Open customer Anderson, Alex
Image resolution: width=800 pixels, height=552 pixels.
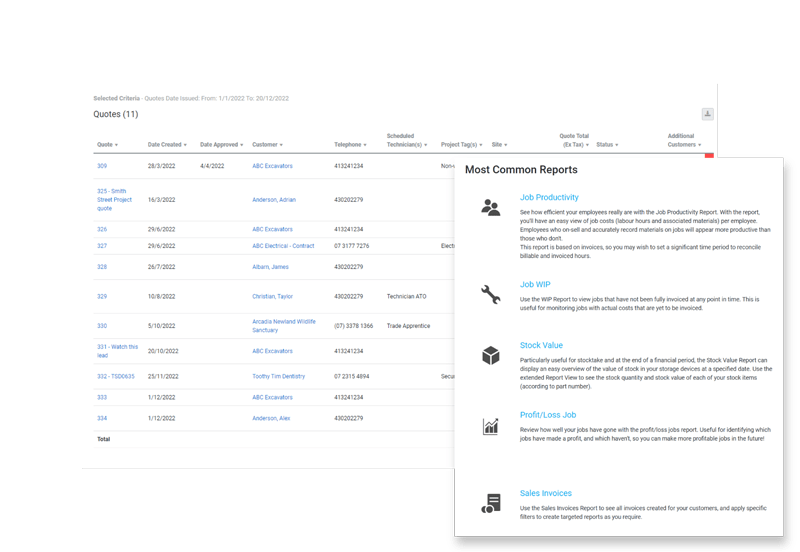click(x=271, y=418)
